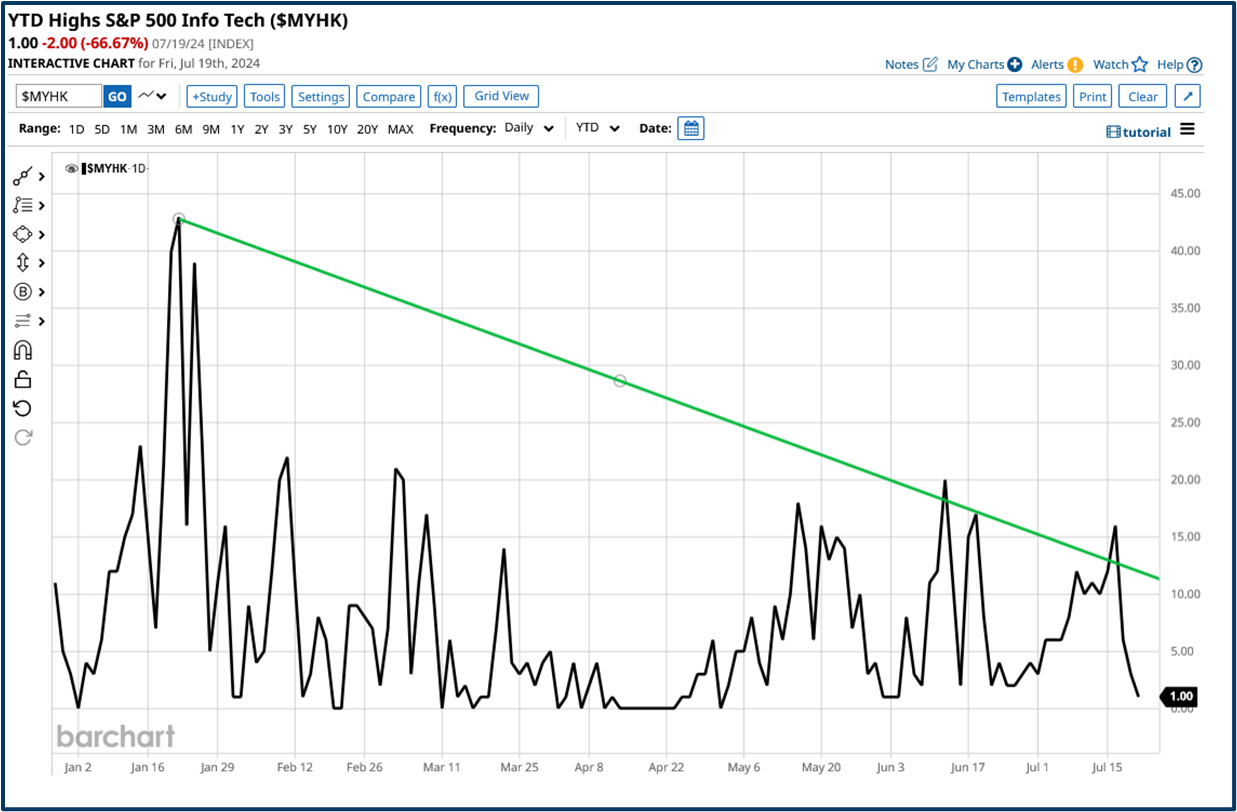Click the vertical arrows measurement tool icon
This screenshot has width=1237, height=812.
[24, 261]
